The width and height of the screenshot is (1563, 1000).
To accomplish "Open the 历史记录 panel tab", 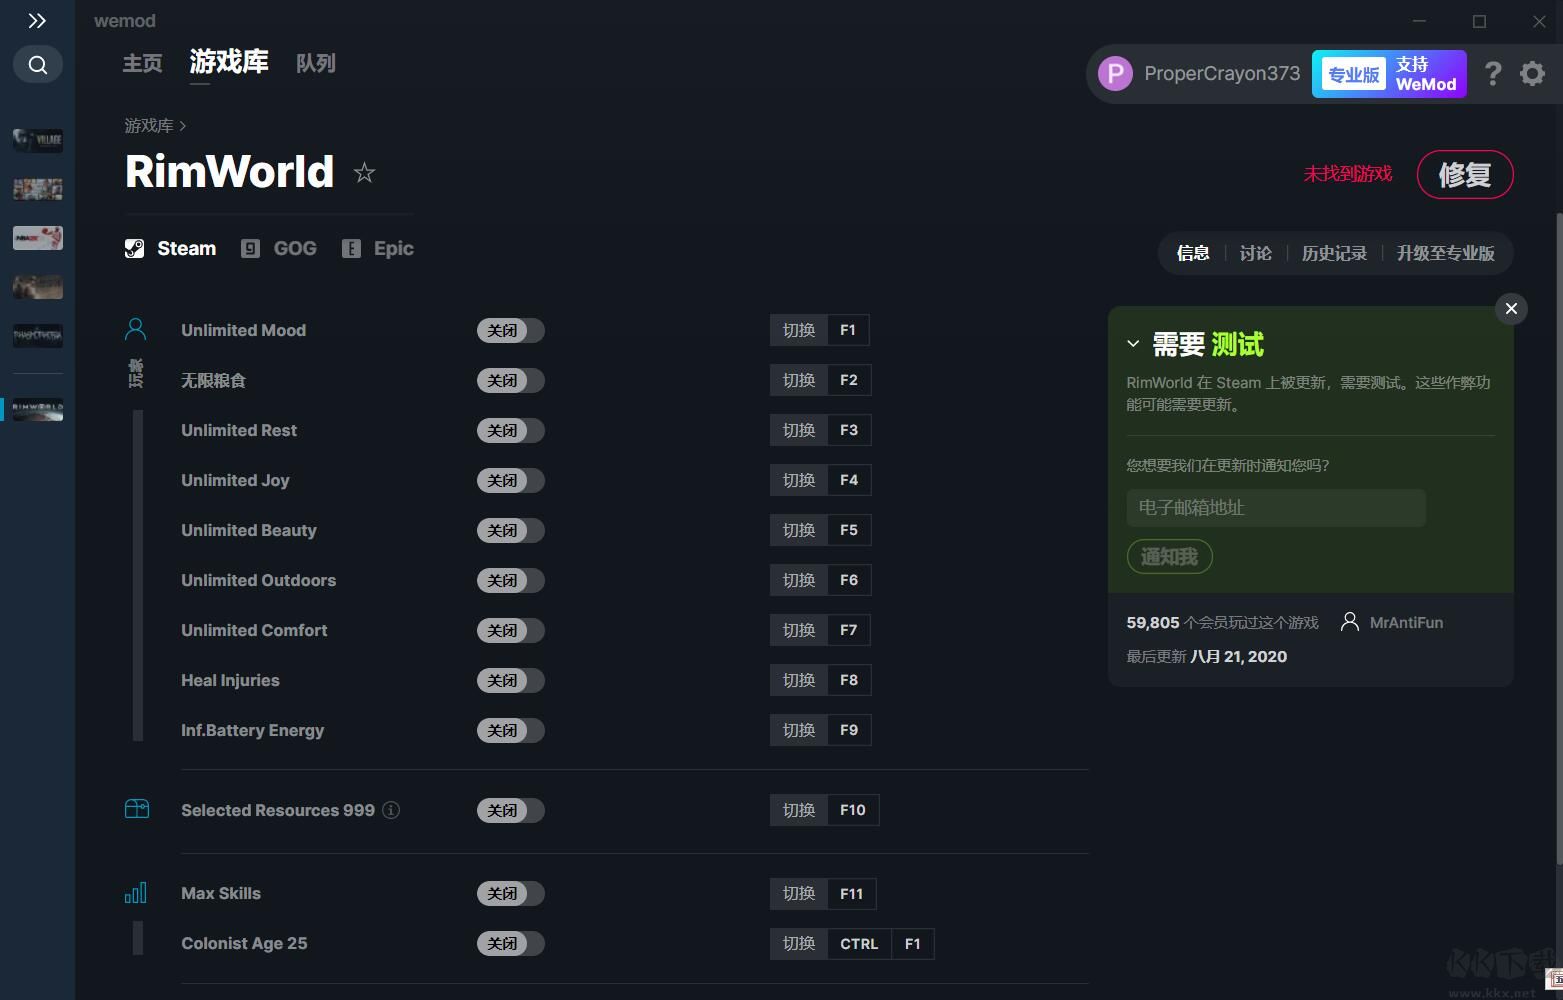I will (x=1334, y=253).
